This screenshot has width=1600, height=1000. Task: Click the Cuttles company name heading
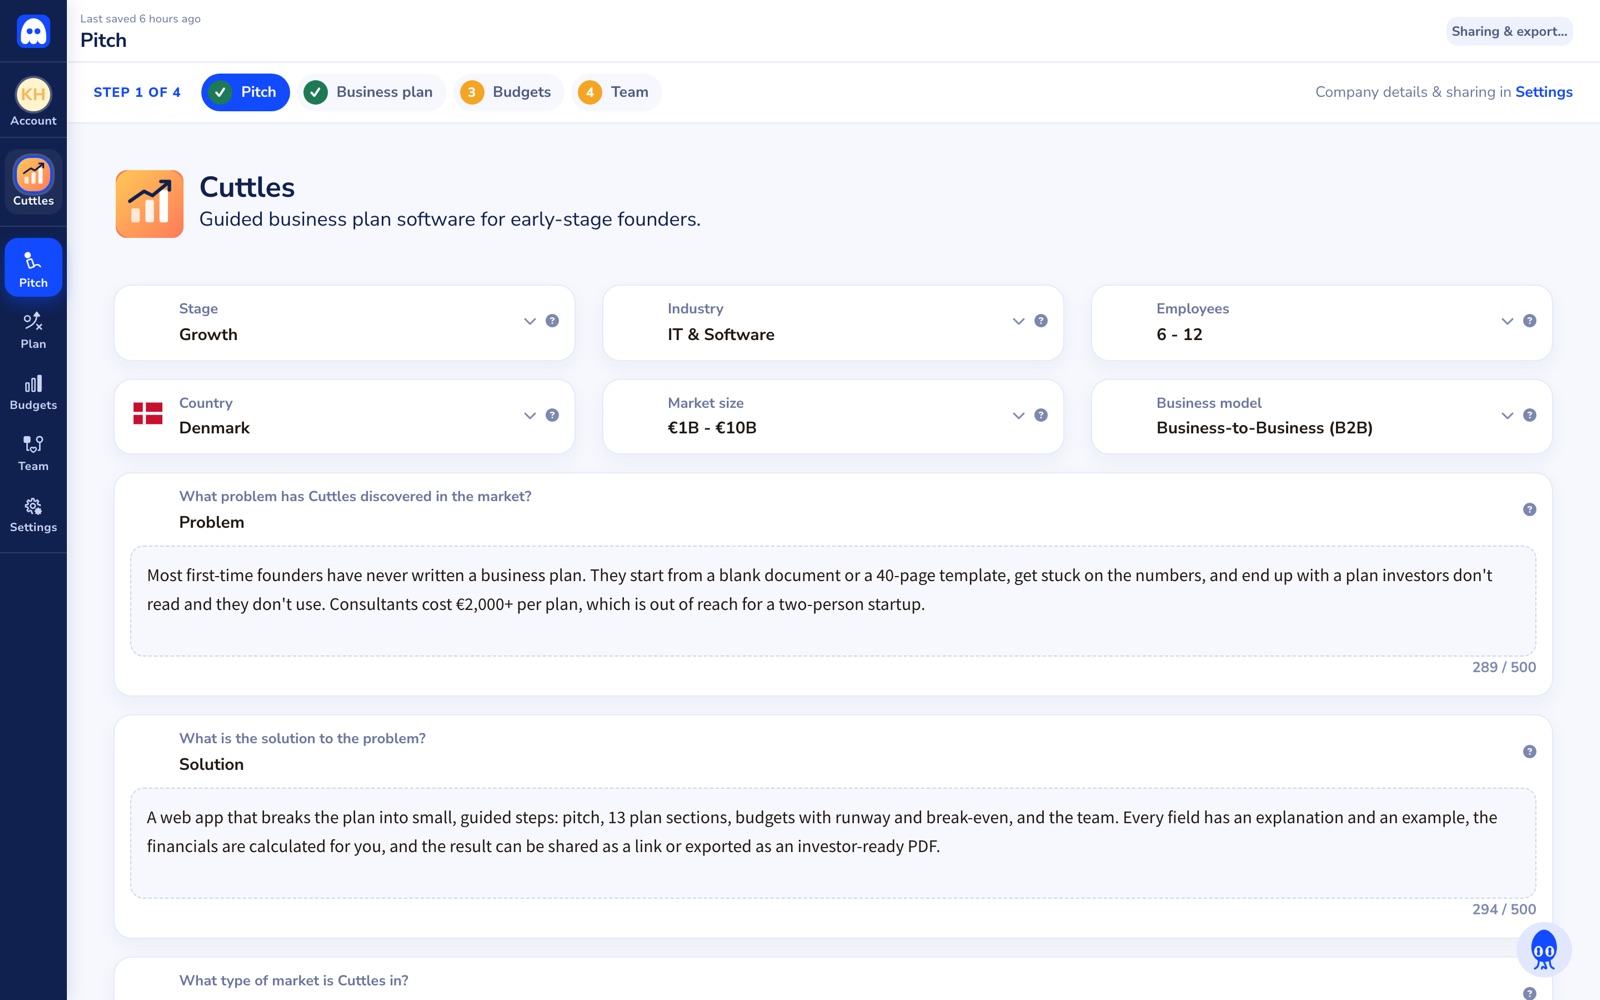247,187
